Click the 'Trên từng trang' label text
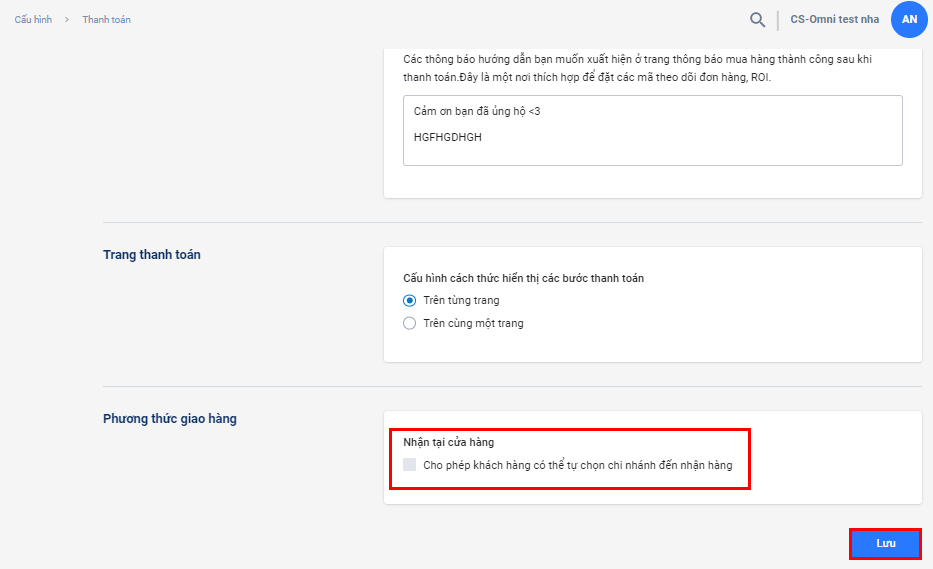Viewport: 933px width, 569px height. pyautogui.click(x=461, y=300)
